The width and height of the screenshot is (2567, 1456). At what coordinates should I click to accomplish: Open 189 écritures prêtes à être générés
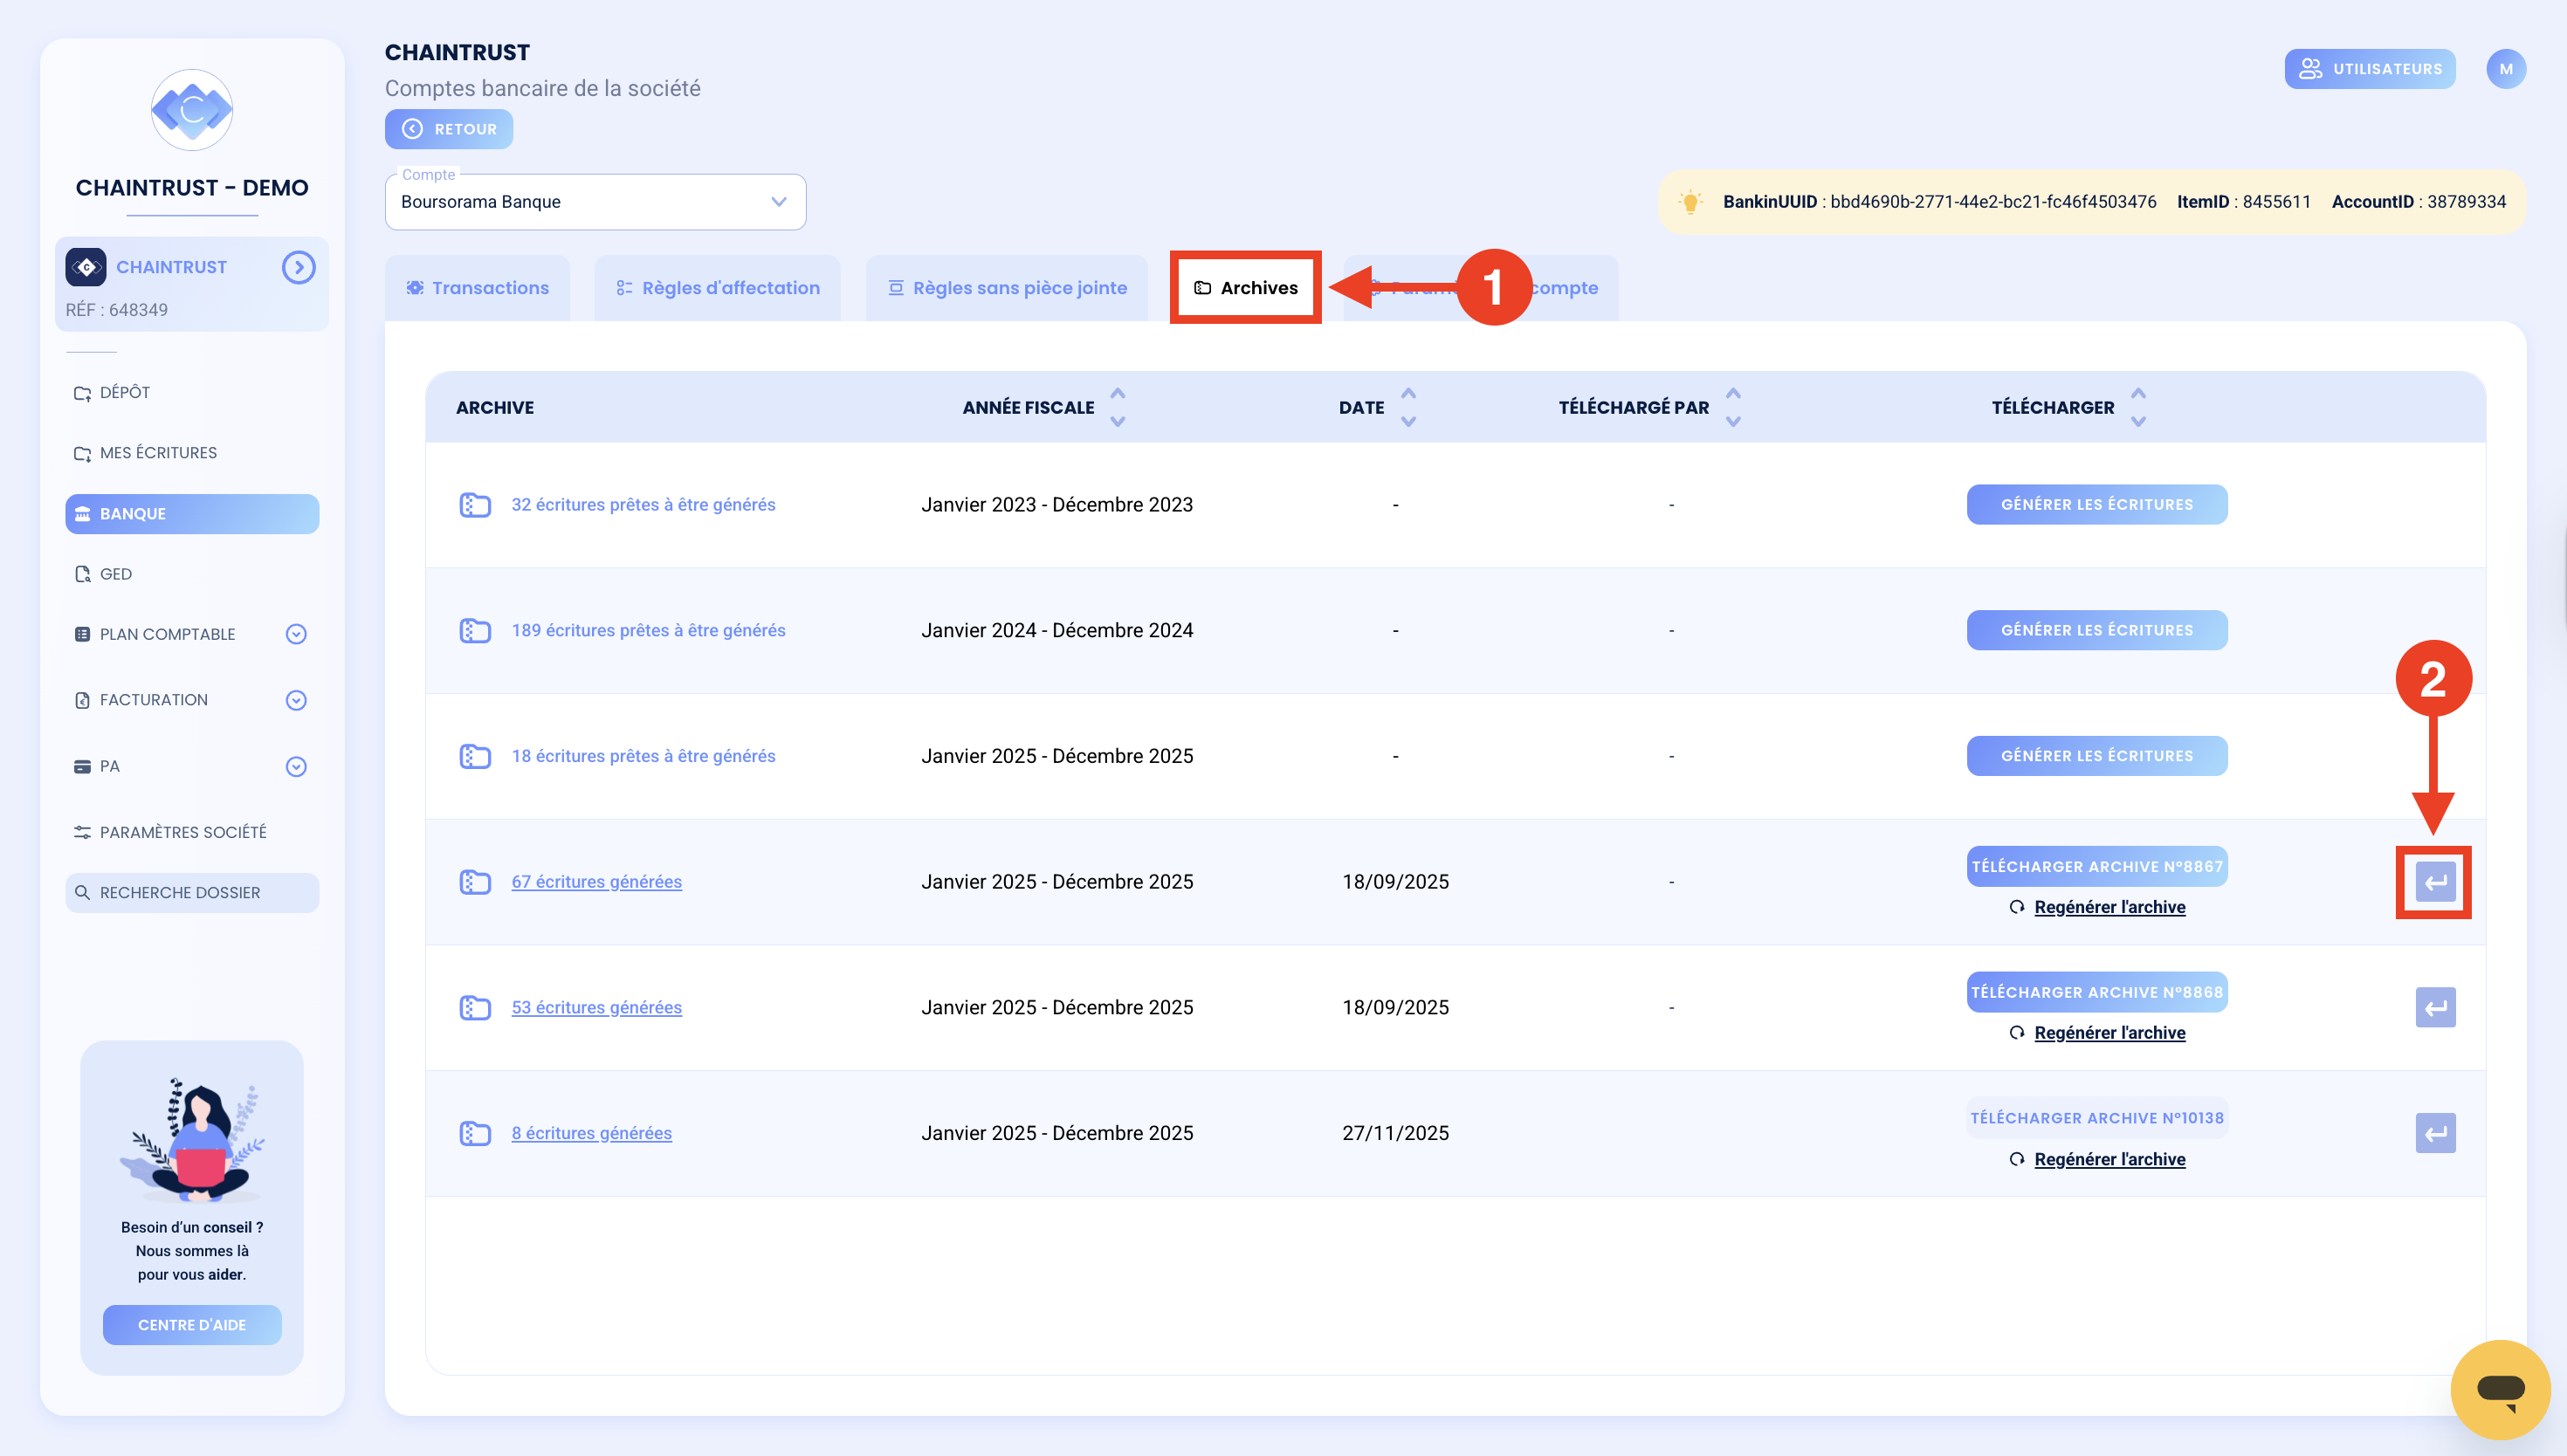(x=648, y=631)
